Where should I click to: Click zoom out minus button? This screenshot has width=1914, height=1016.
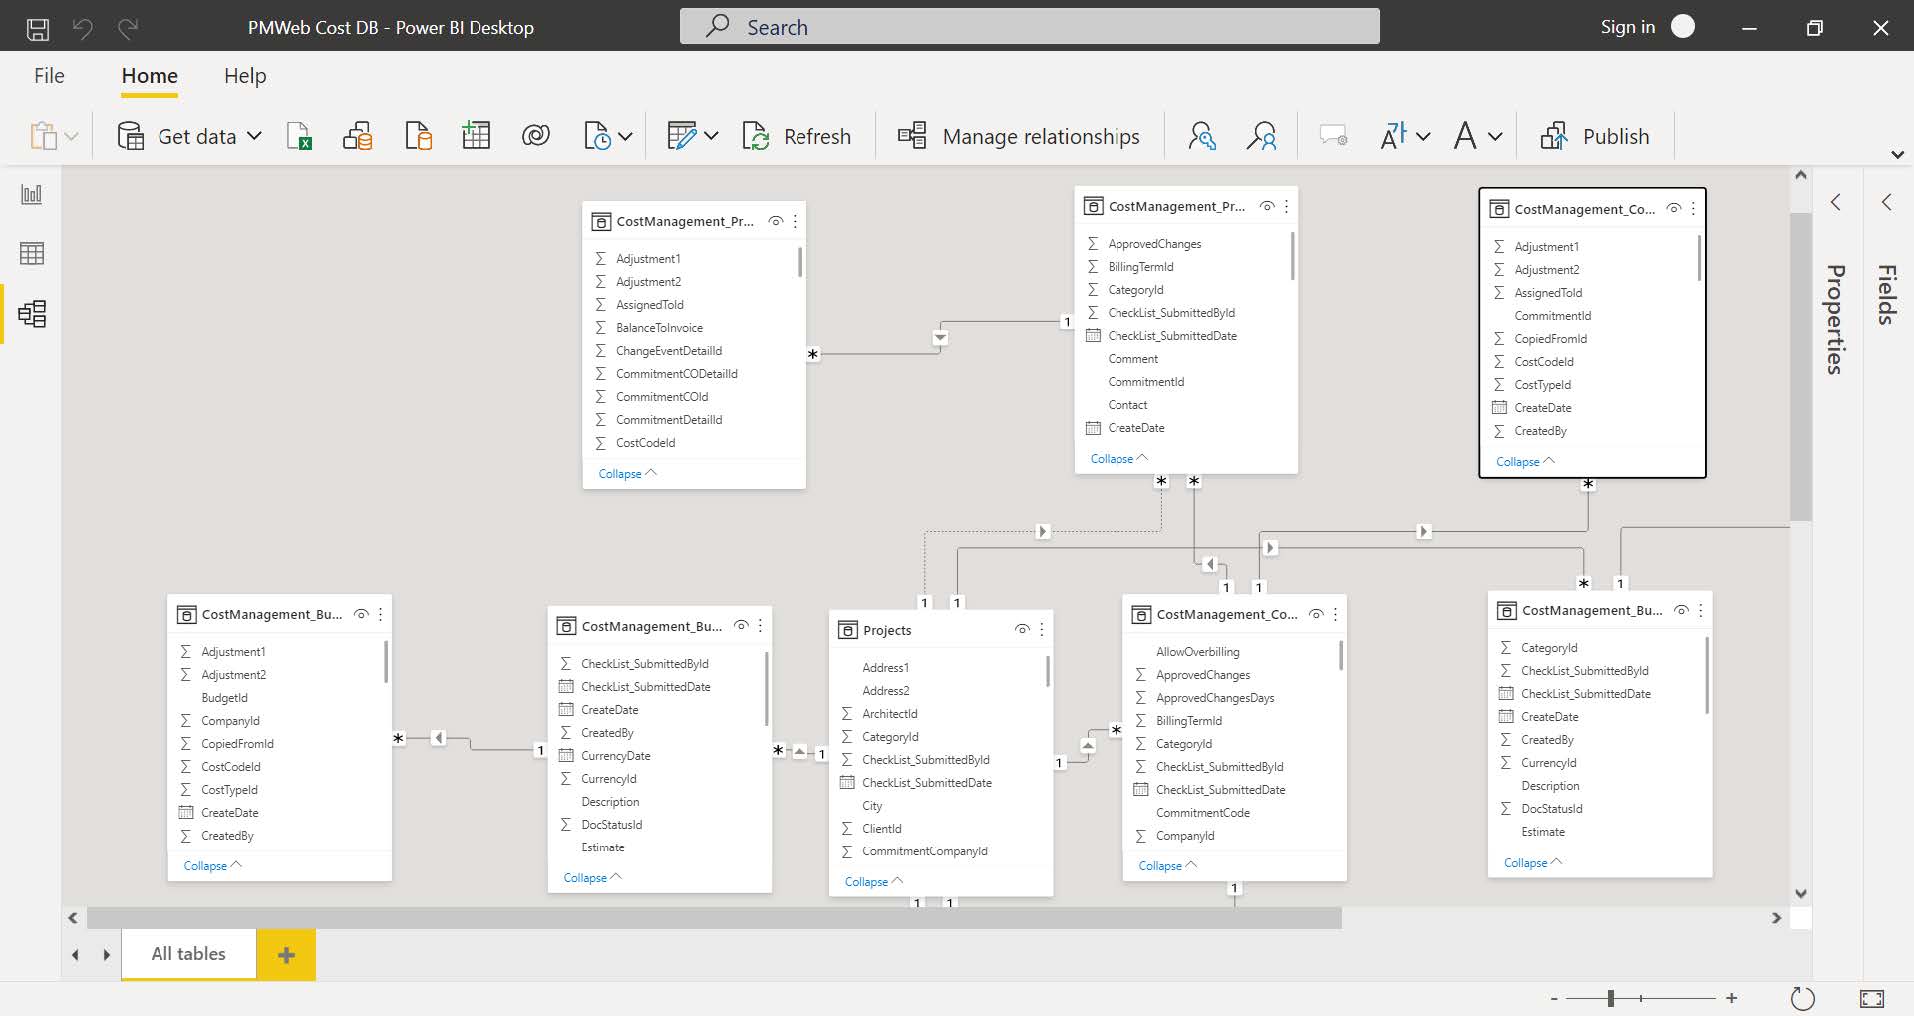1554,998
